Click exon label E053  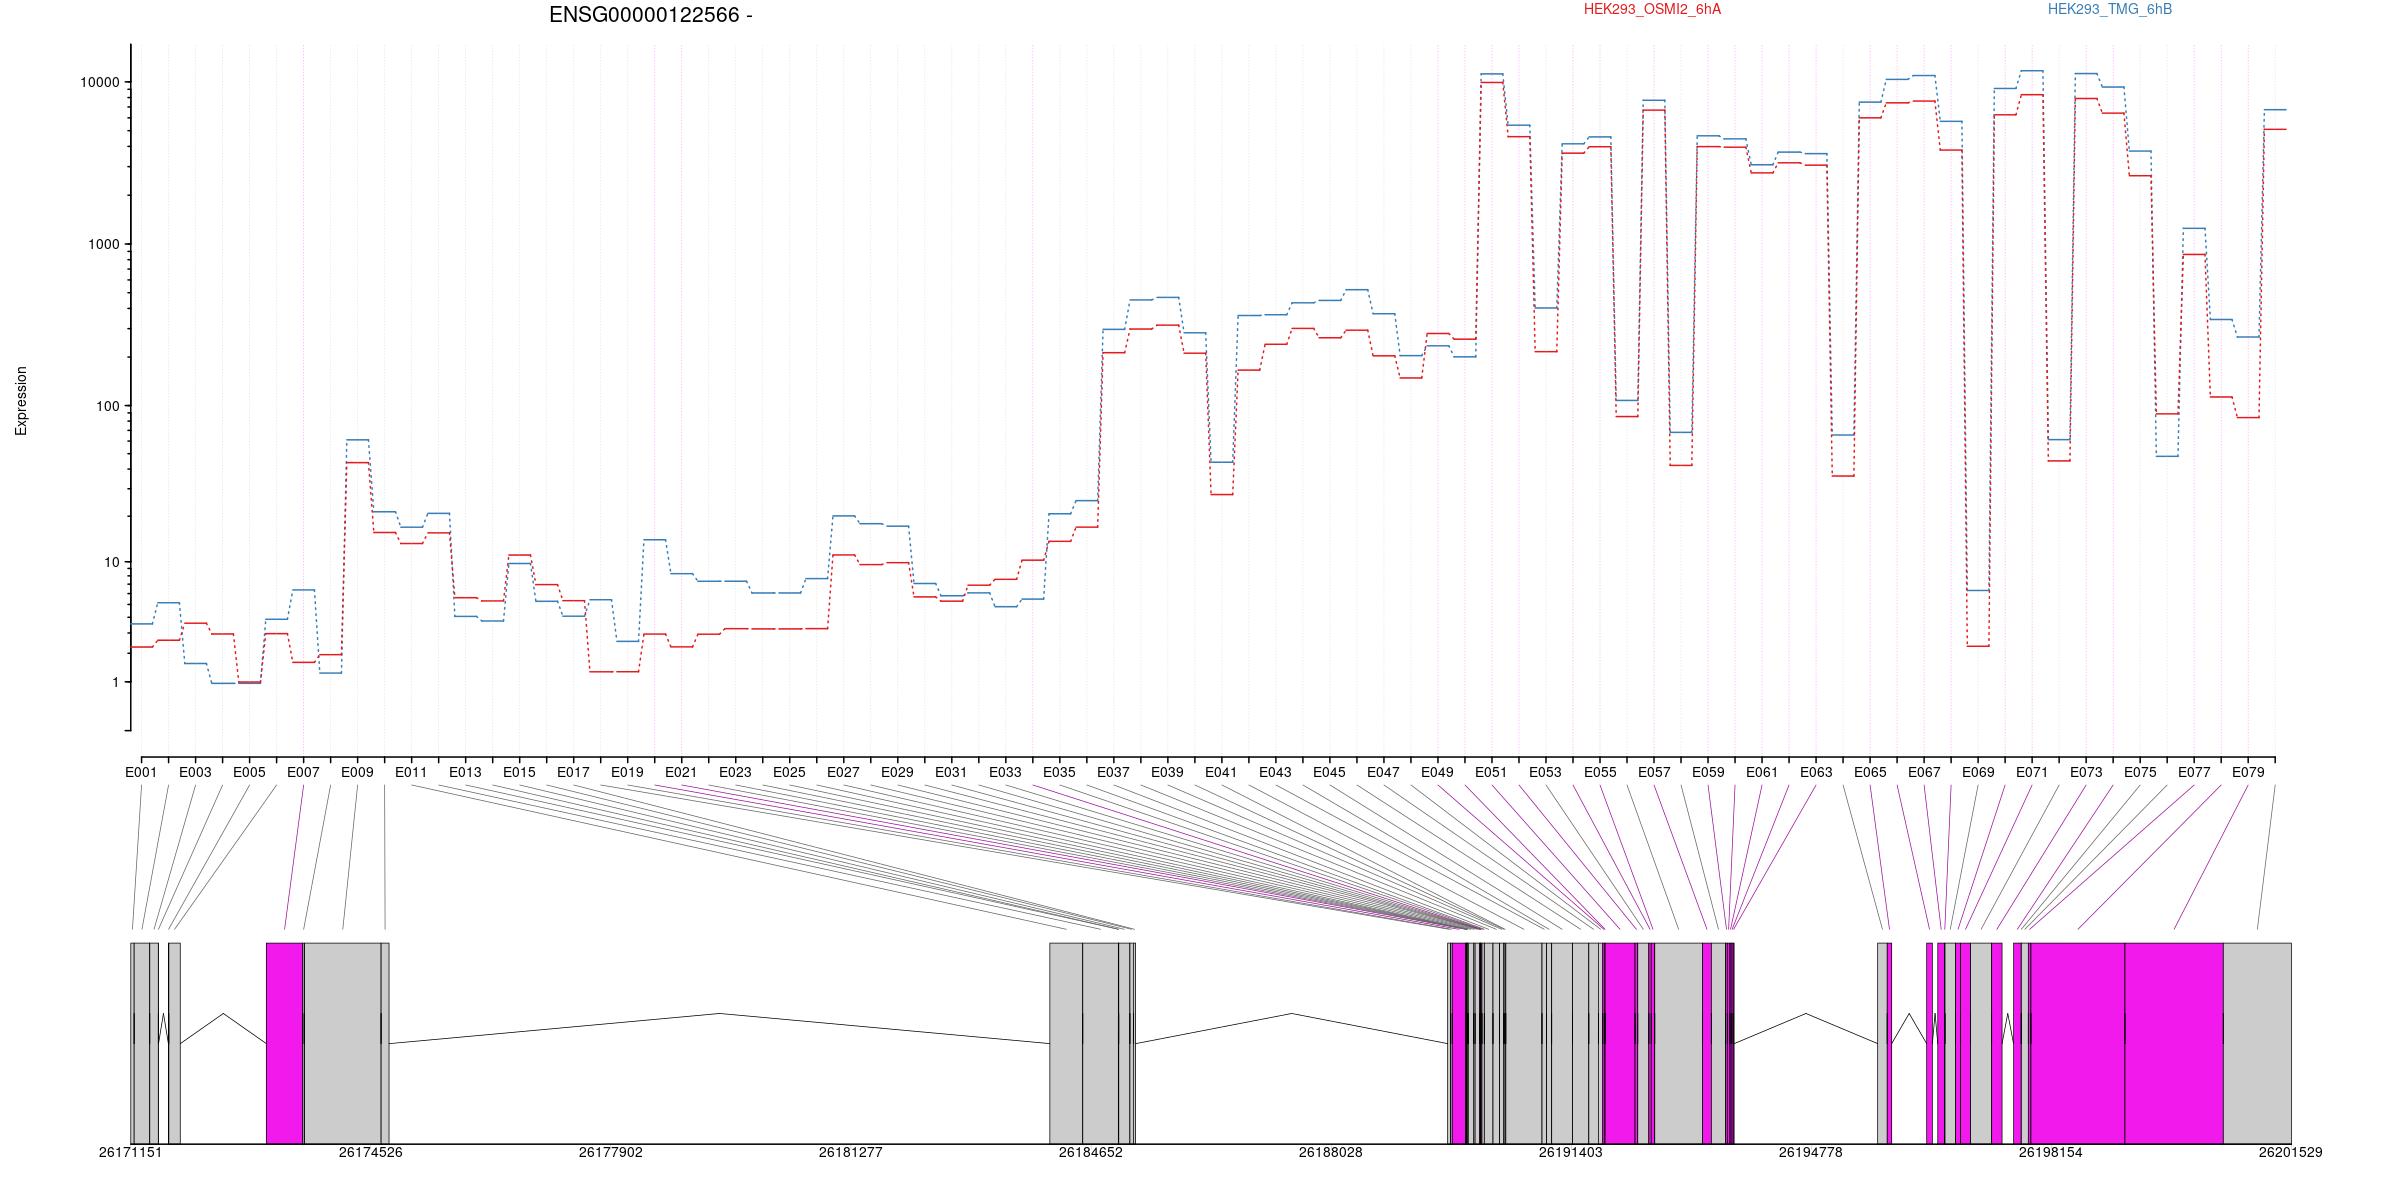[x=1545, y=772]
